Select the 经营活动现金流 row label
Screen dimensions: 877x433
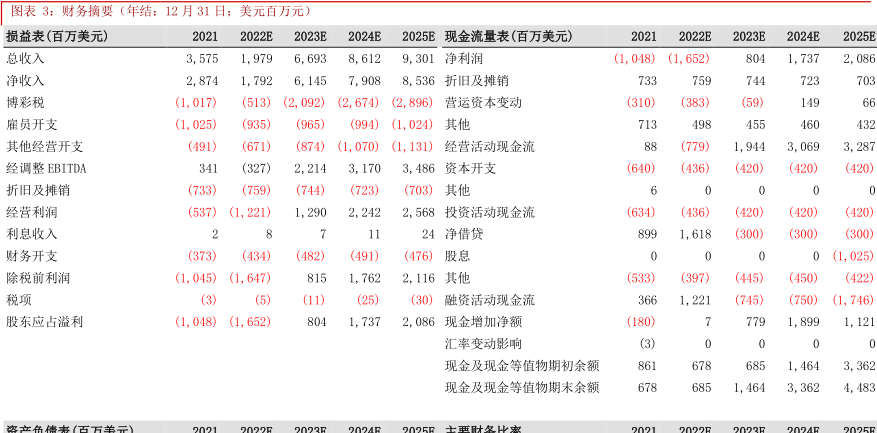490,146
